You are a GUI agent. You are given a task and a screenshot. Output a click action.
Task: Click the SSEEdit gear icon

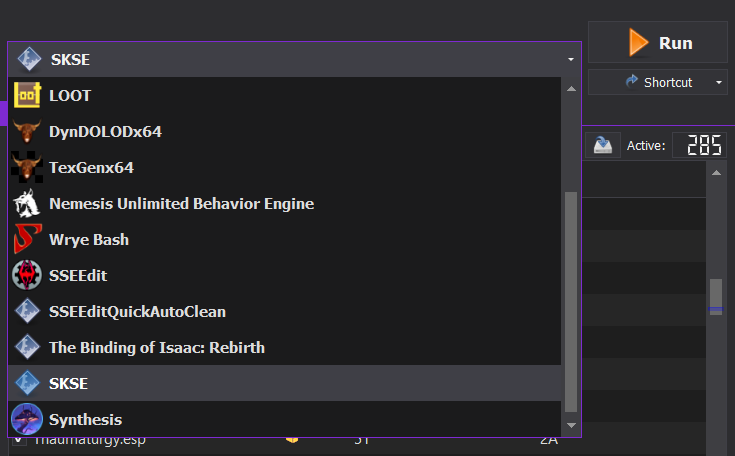pyautogui.click(x=27, y=275)
